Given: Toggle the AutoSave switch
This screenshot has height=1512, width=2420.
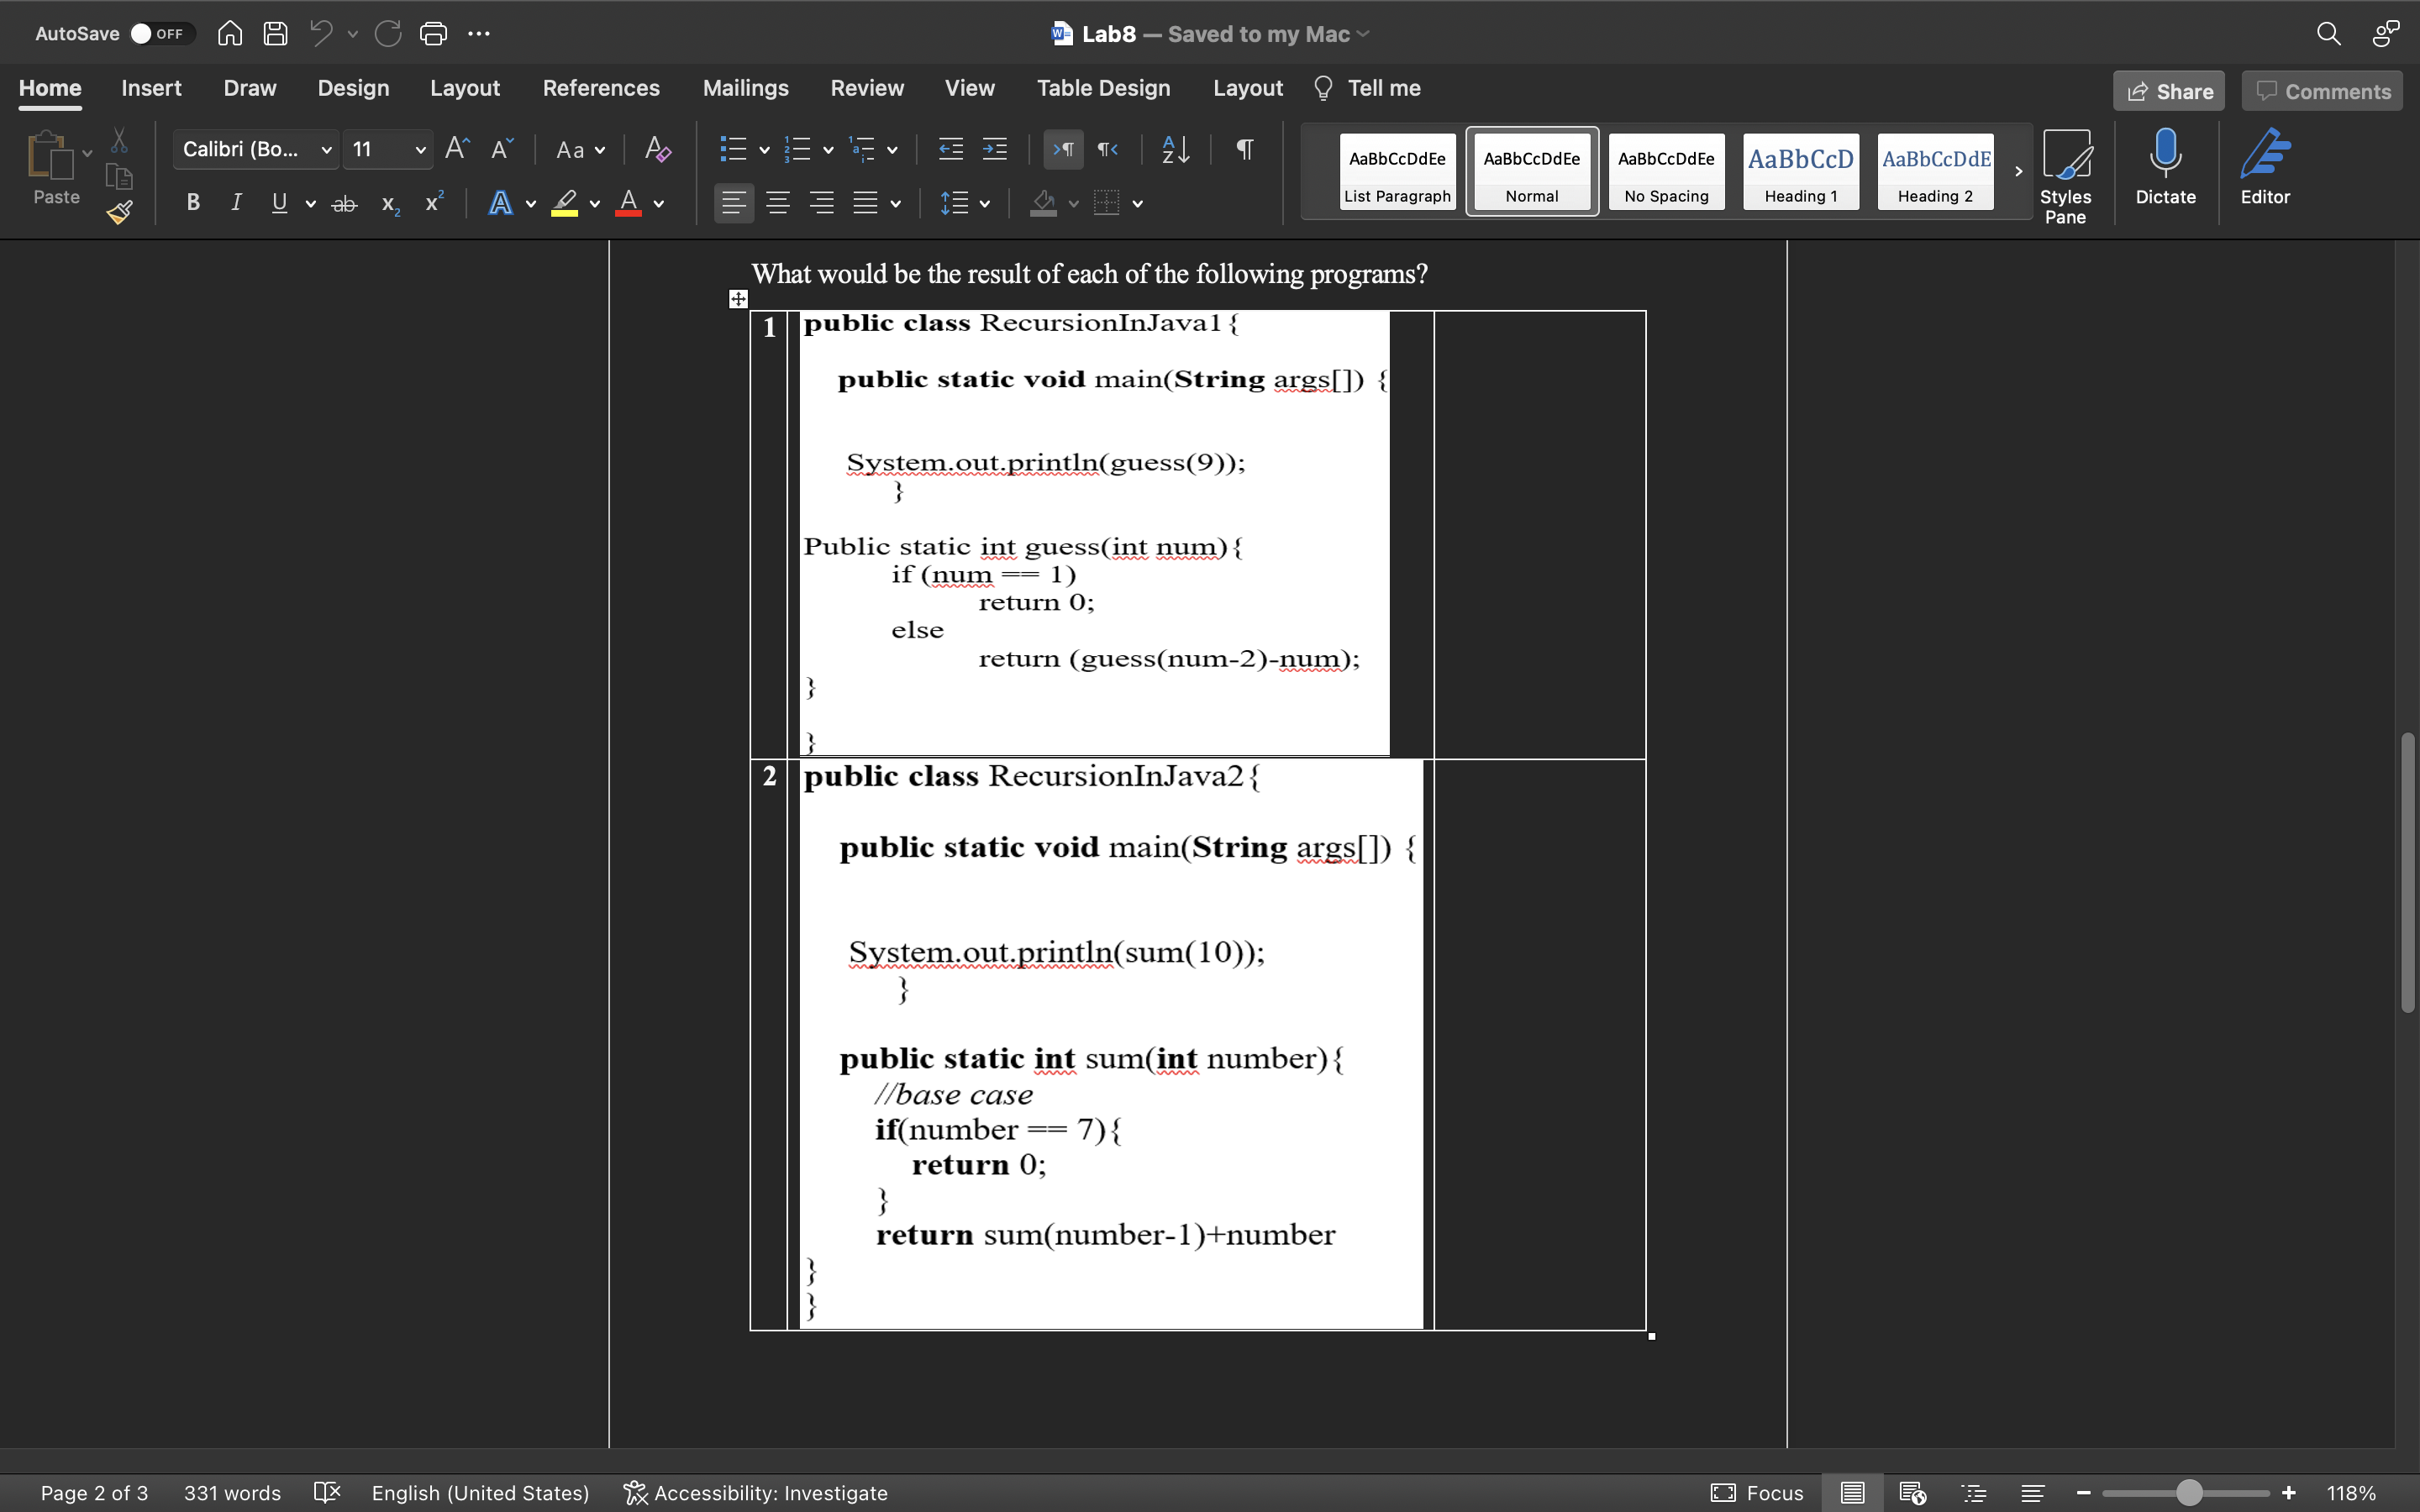Looking at the screenshot, I should [x=158, y=34].
